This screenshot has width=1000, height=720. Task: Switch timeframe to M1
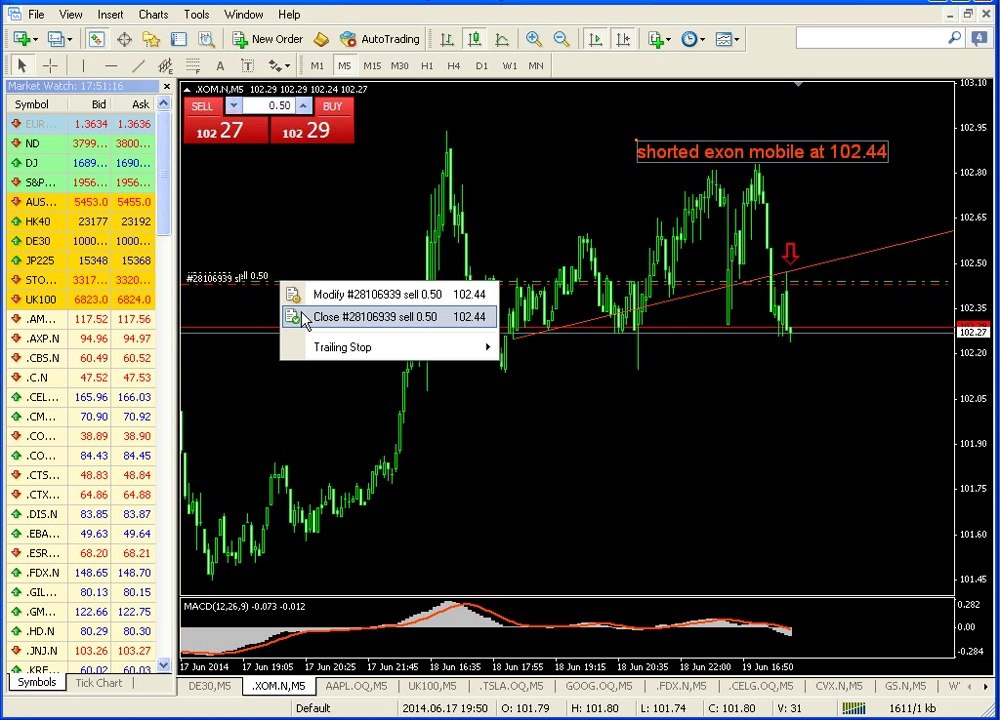317,66
